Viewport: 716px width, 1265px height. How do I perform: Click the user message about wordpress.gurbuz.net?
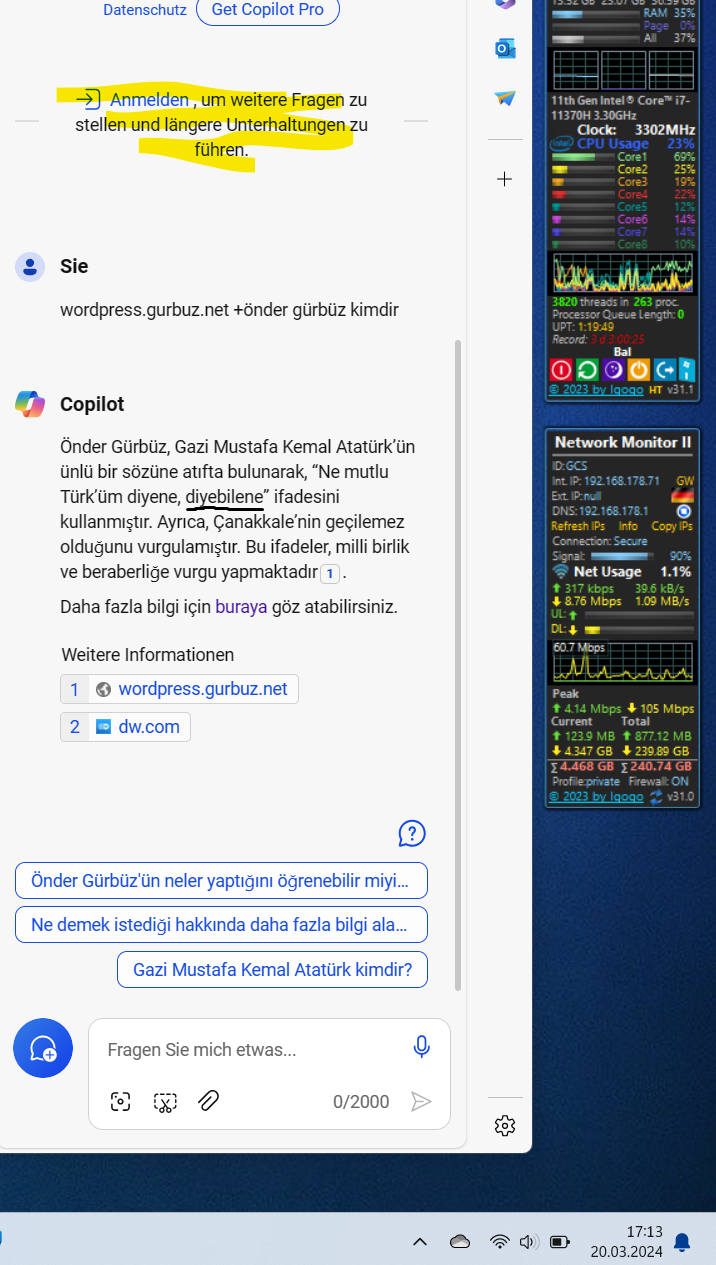coord(229,310)
